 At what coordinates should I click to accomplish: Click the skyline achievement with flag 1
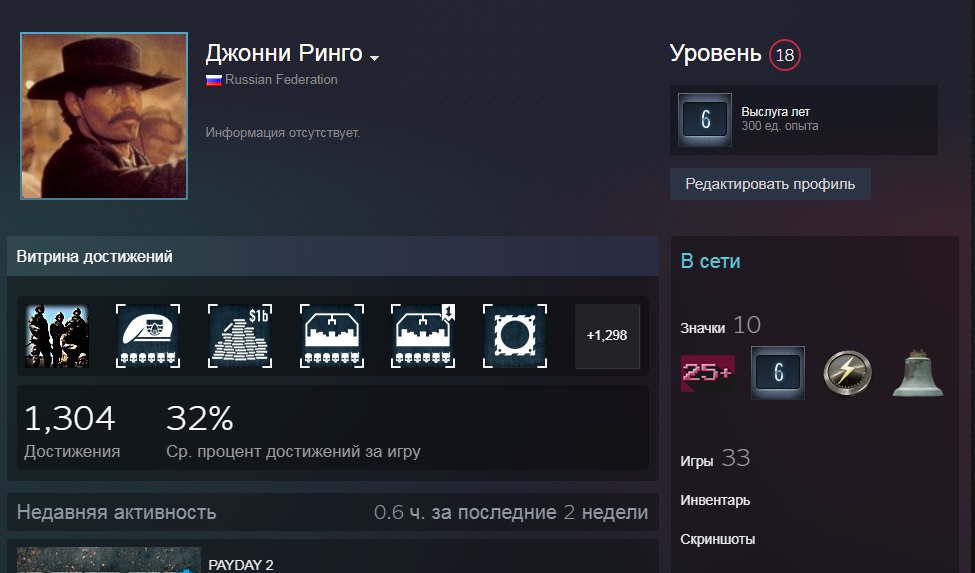coord(423,336)
